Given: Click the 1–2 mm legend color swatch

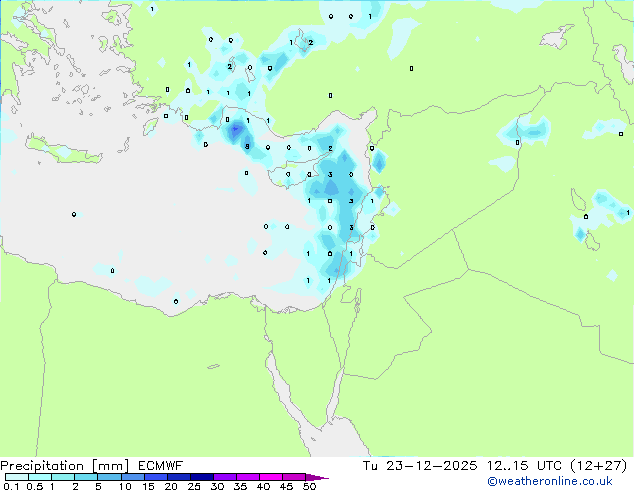Looking at the screenshot, I should point(63,477).
